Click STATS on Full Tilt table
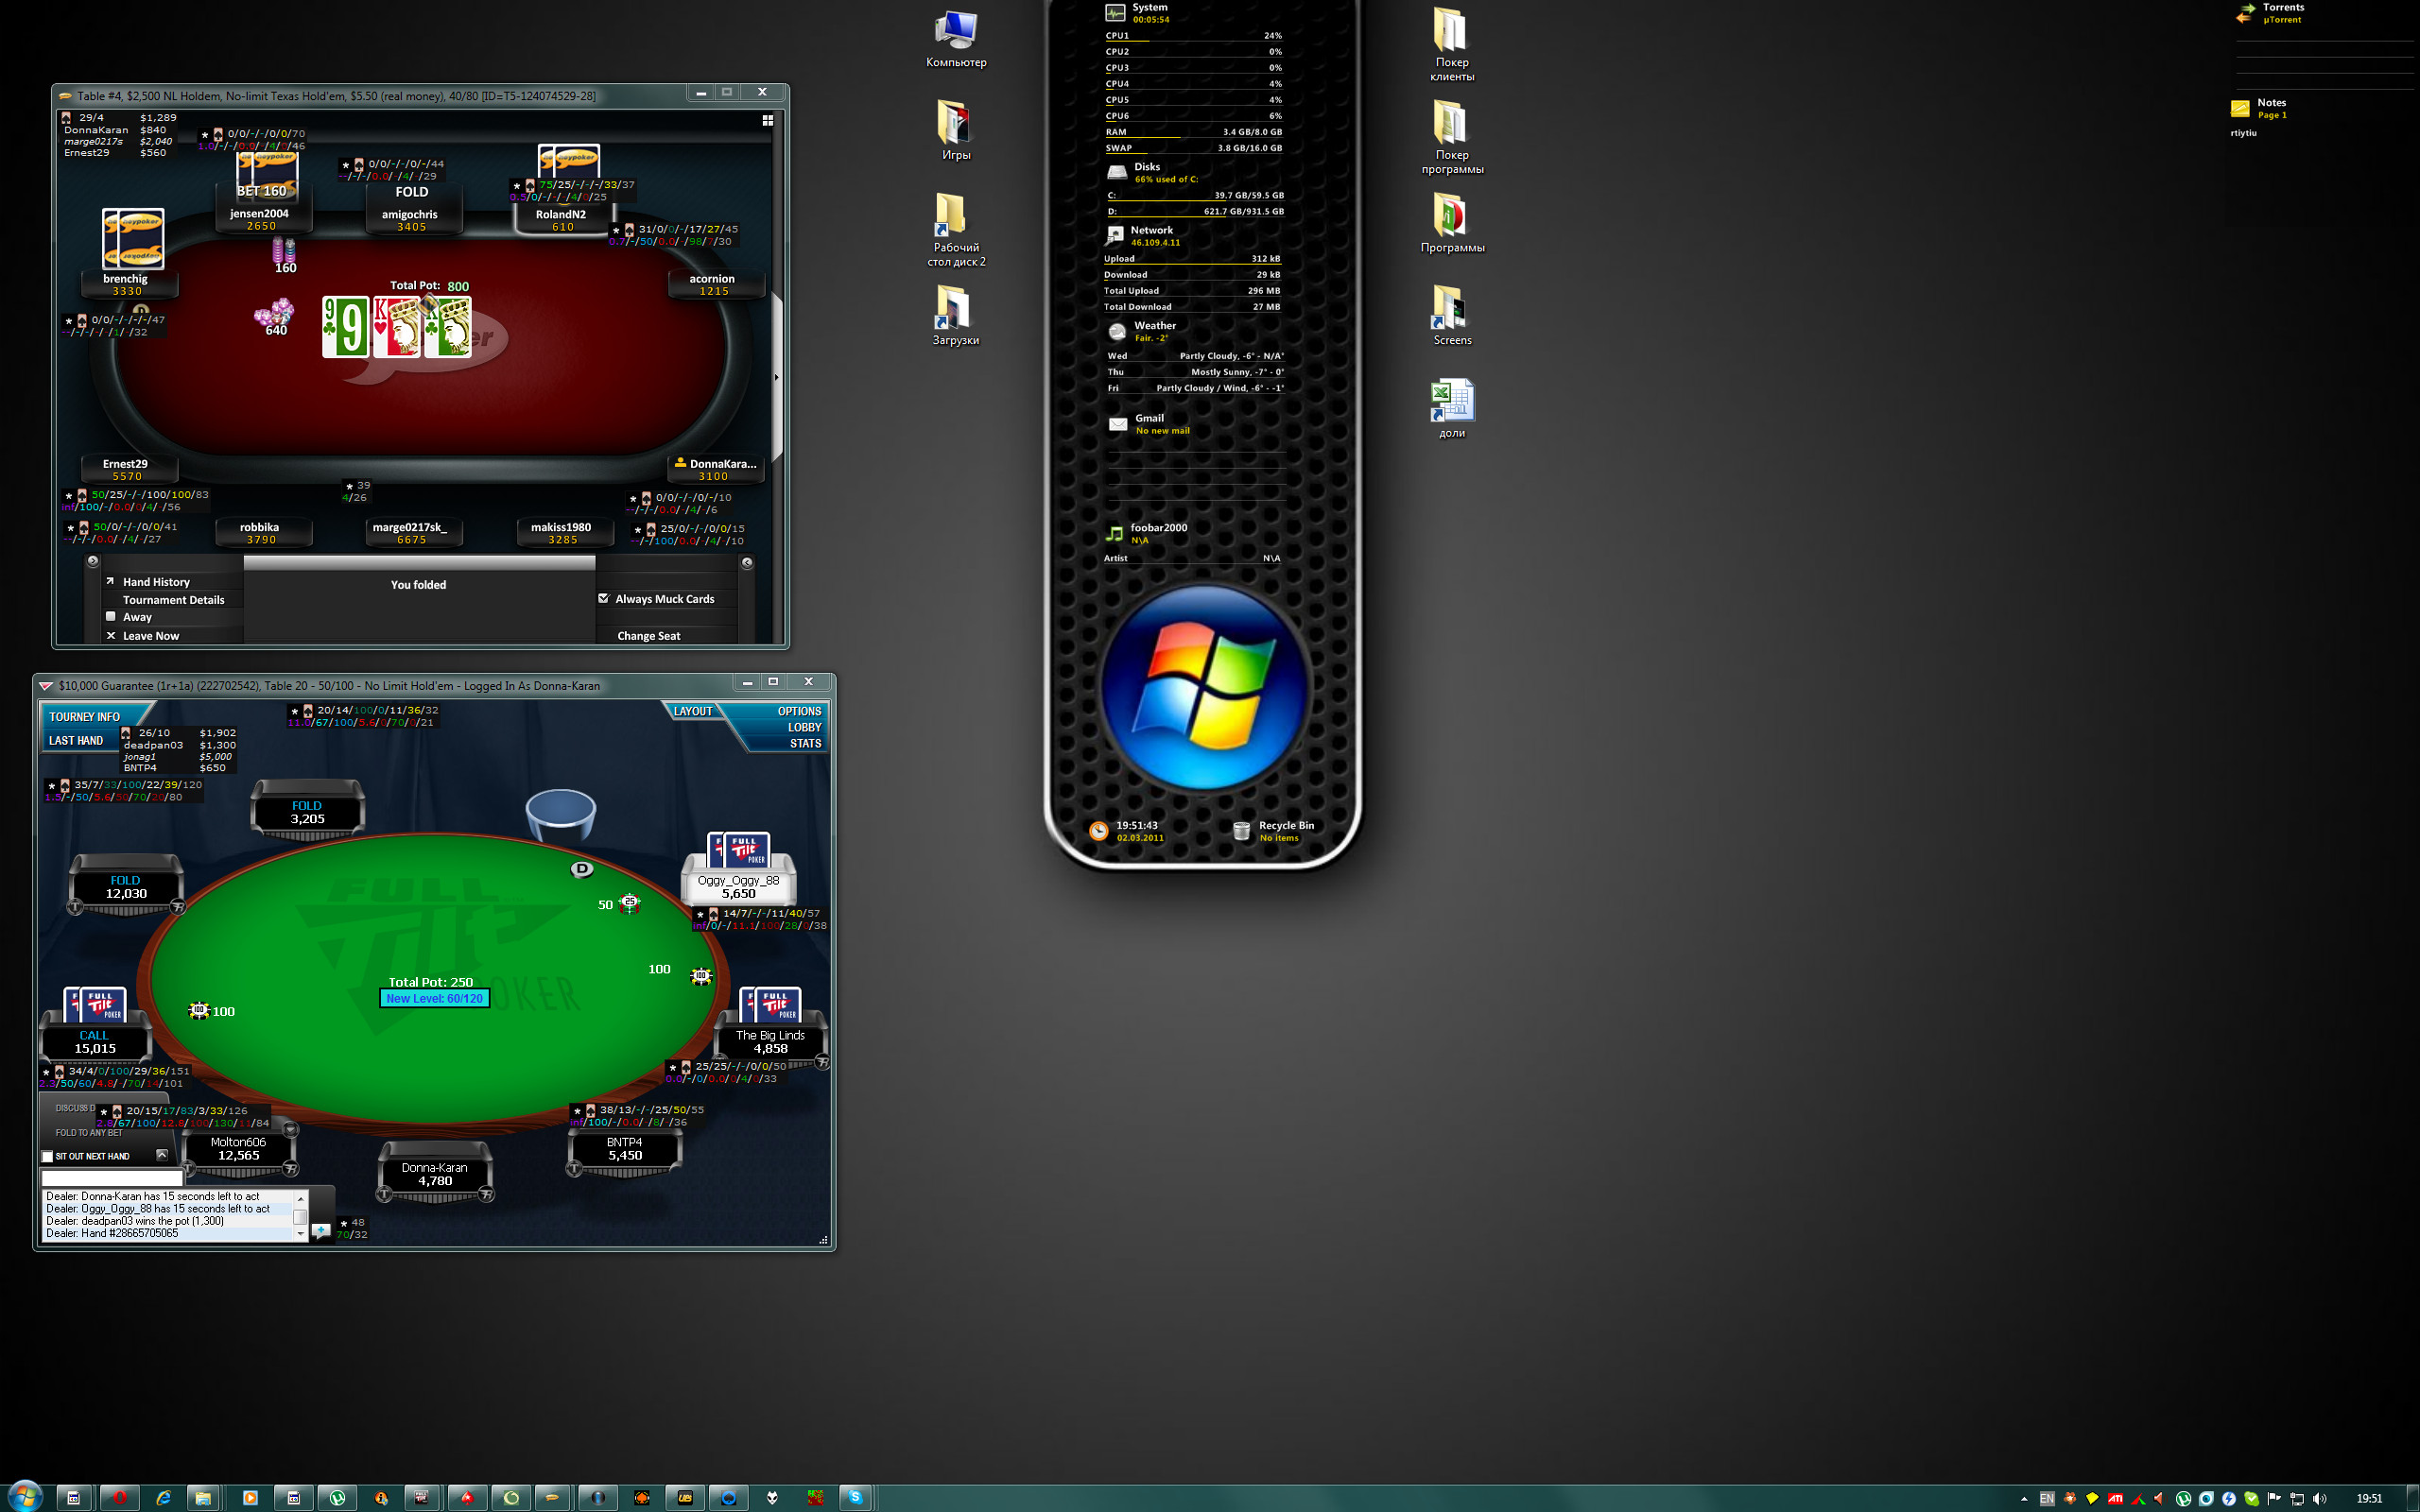 pyautogui.click(x=806, y=743)
